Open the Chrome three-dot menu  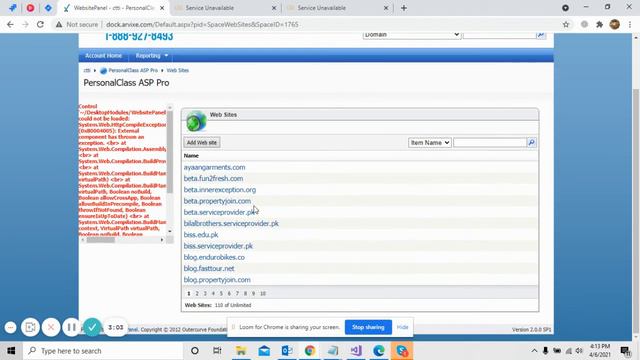(x=630, y=24)
